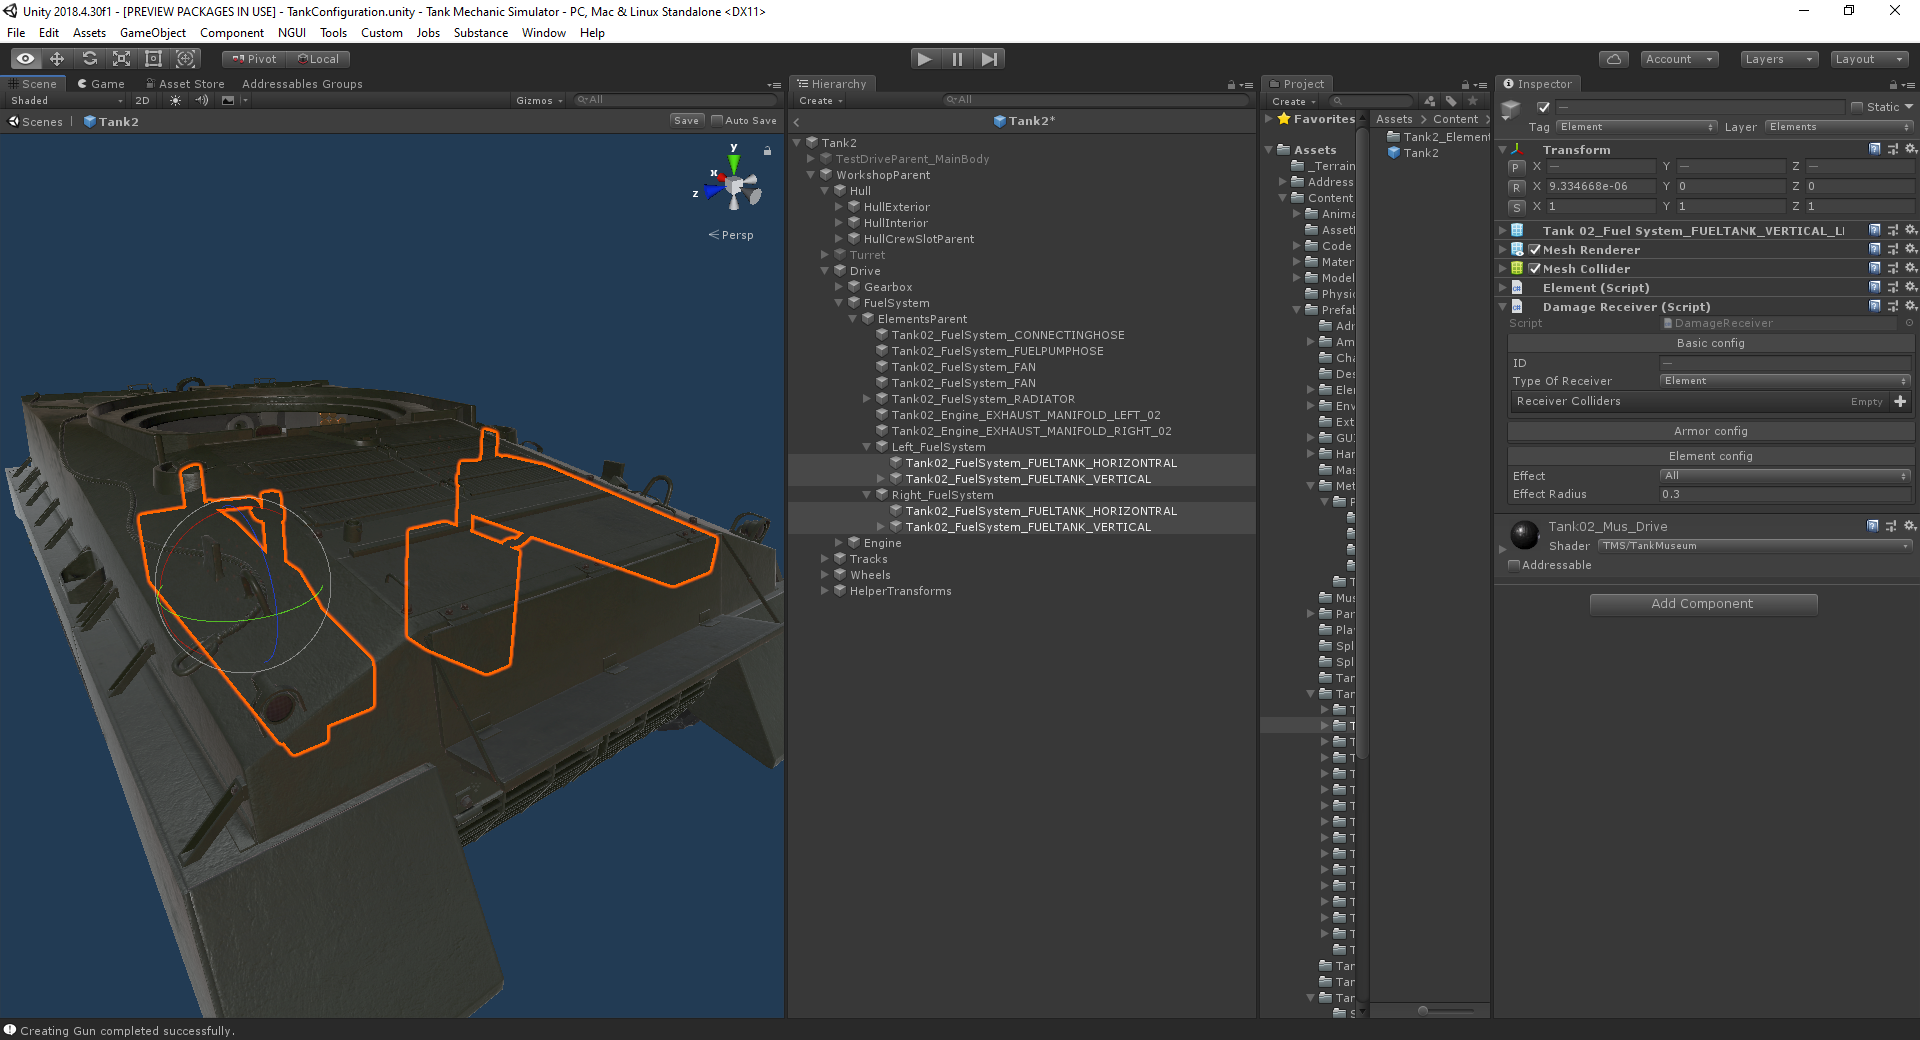Disable the Mesh Renderer component checkbox
Image resolution: width=1920 pixels, height=1040 pixels.
pyautogui.click(x=1534, y=250)
